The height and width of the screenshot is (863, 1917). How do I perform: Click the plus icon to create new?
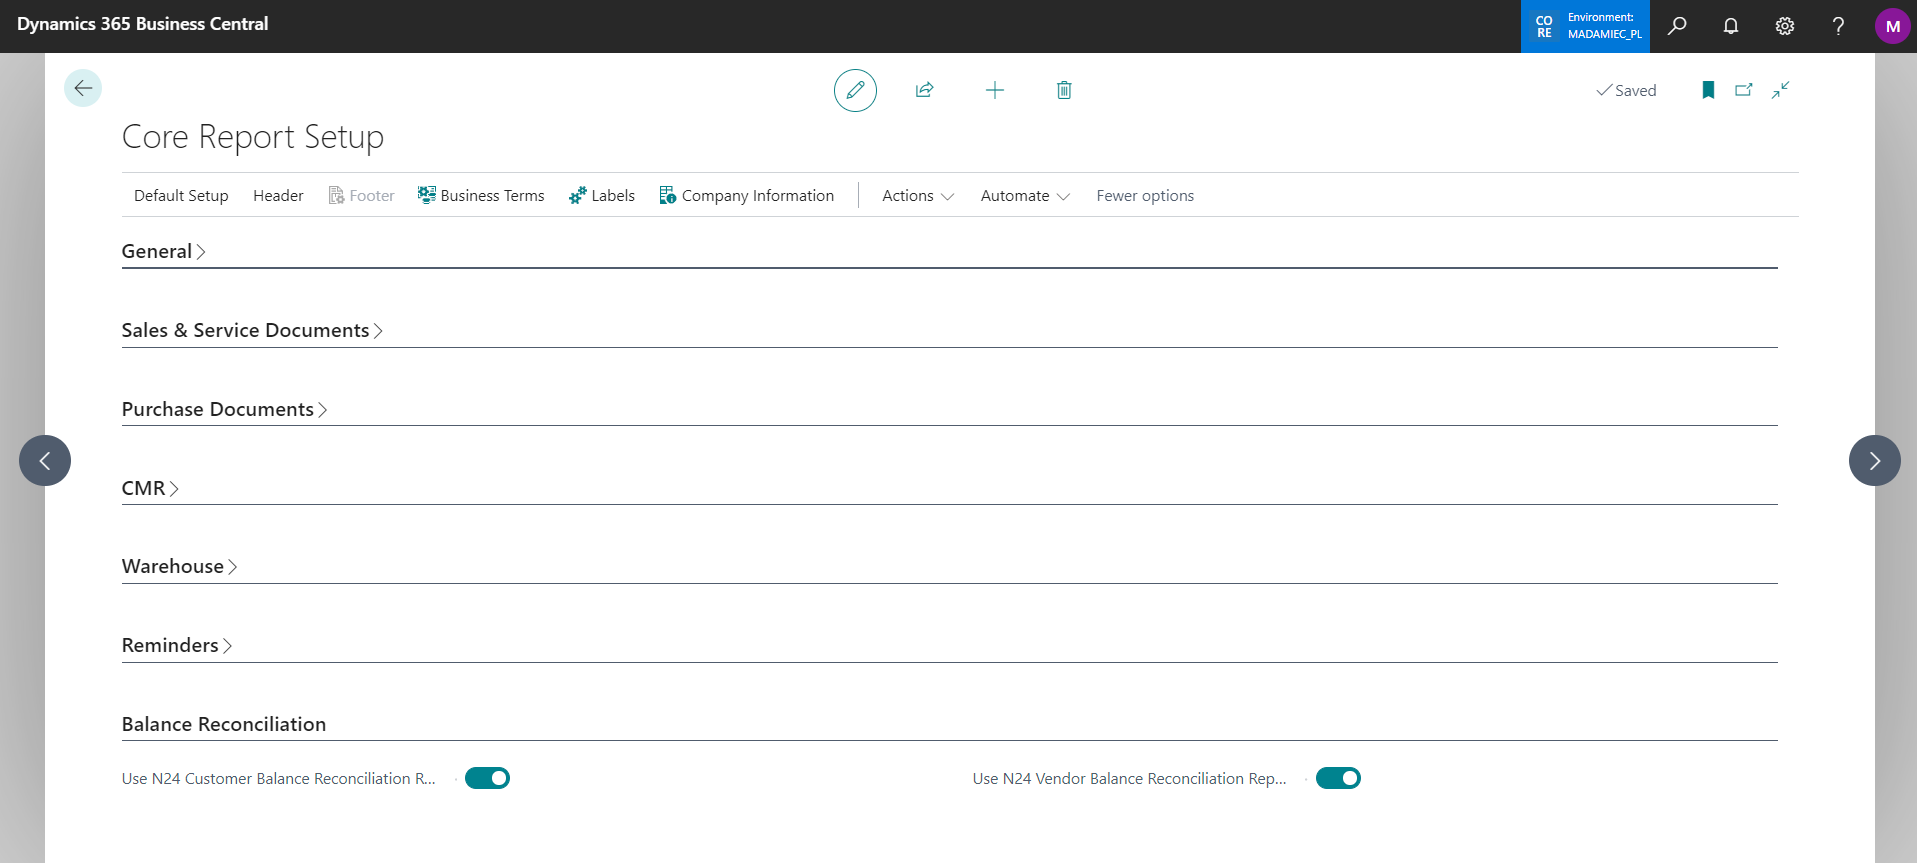(x=994, y=90)
